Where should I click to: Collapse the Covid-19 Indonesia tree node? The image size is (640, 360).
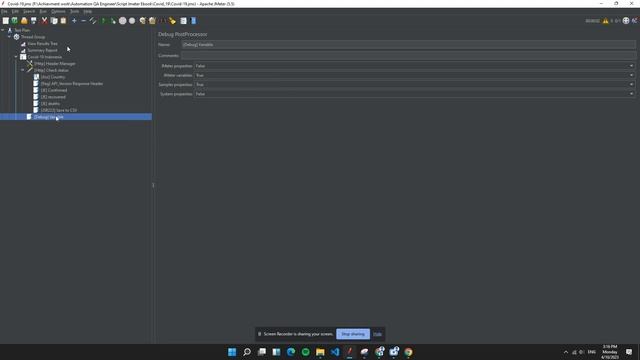[x=16, y=57]
